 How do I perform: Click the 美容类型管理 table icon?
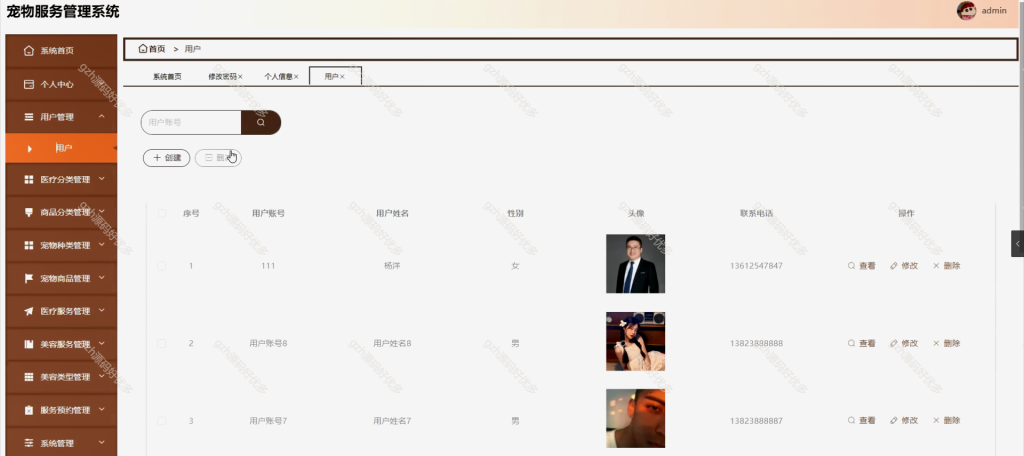tap(28, 377)
